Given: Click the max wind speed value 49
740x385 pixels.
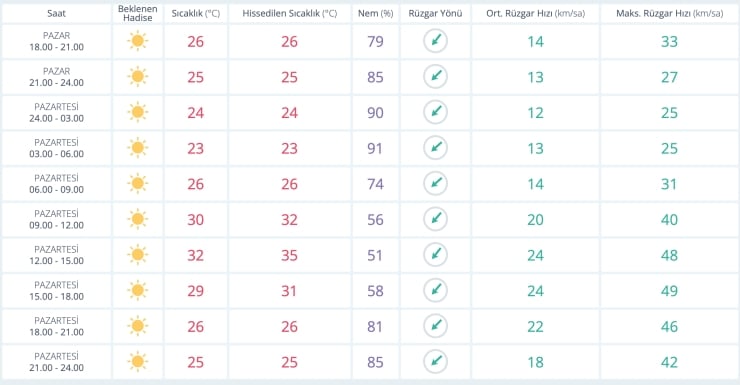Looking at the screenshot, I should pos(669,291).
